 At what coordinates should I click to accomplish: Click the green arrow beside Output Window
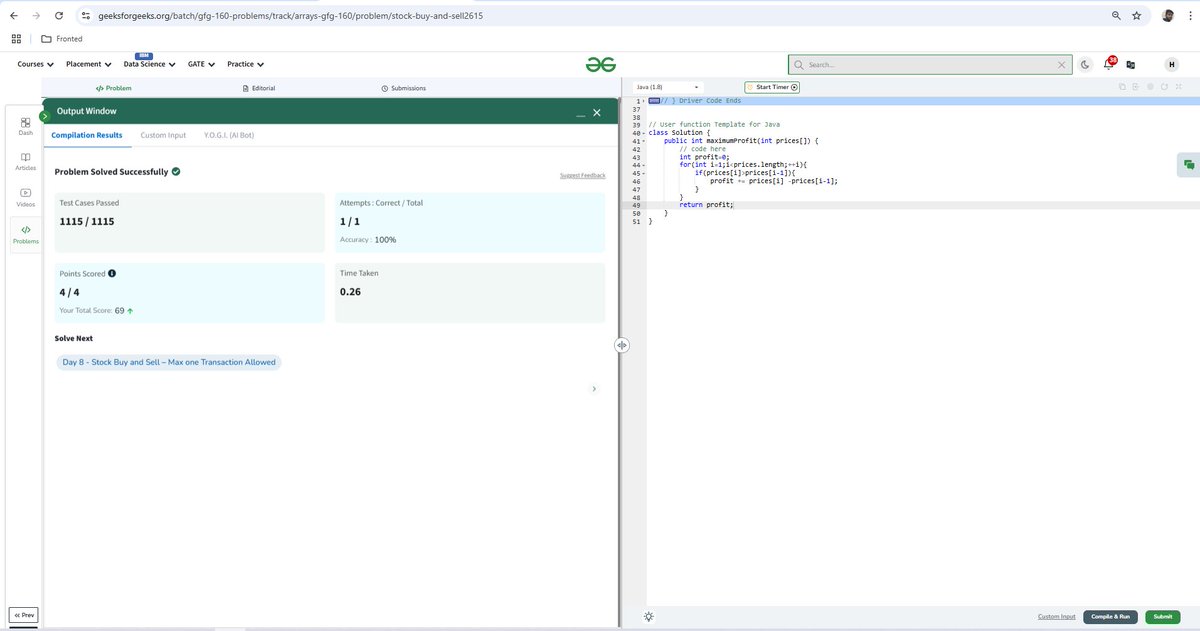point(44,116)
